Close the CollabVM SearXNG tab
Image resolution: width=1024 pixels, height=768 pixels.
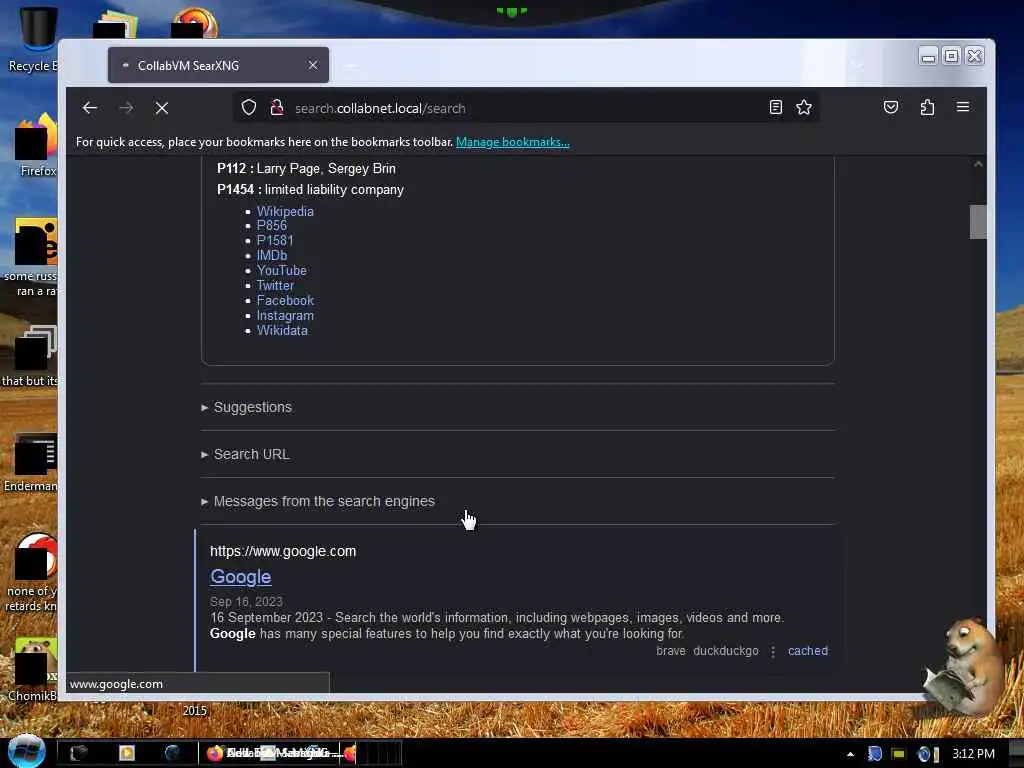(x=313, y=65)
